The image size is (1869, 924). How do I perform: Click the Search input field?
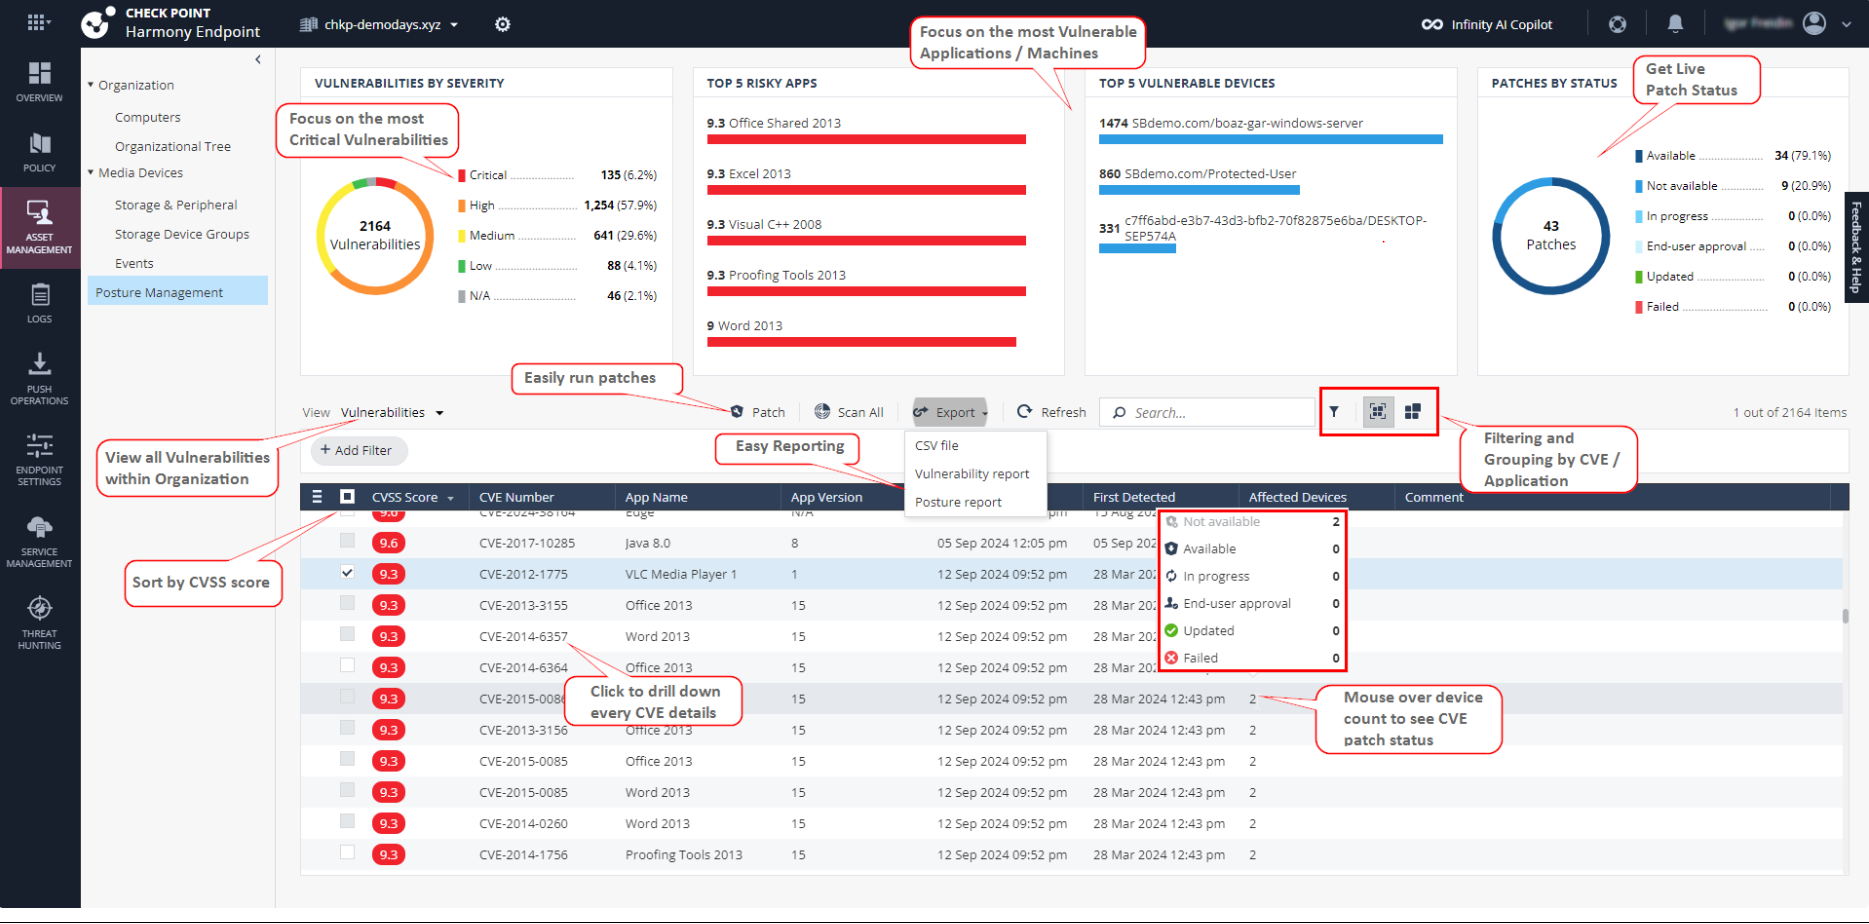tap(1207, 412)
